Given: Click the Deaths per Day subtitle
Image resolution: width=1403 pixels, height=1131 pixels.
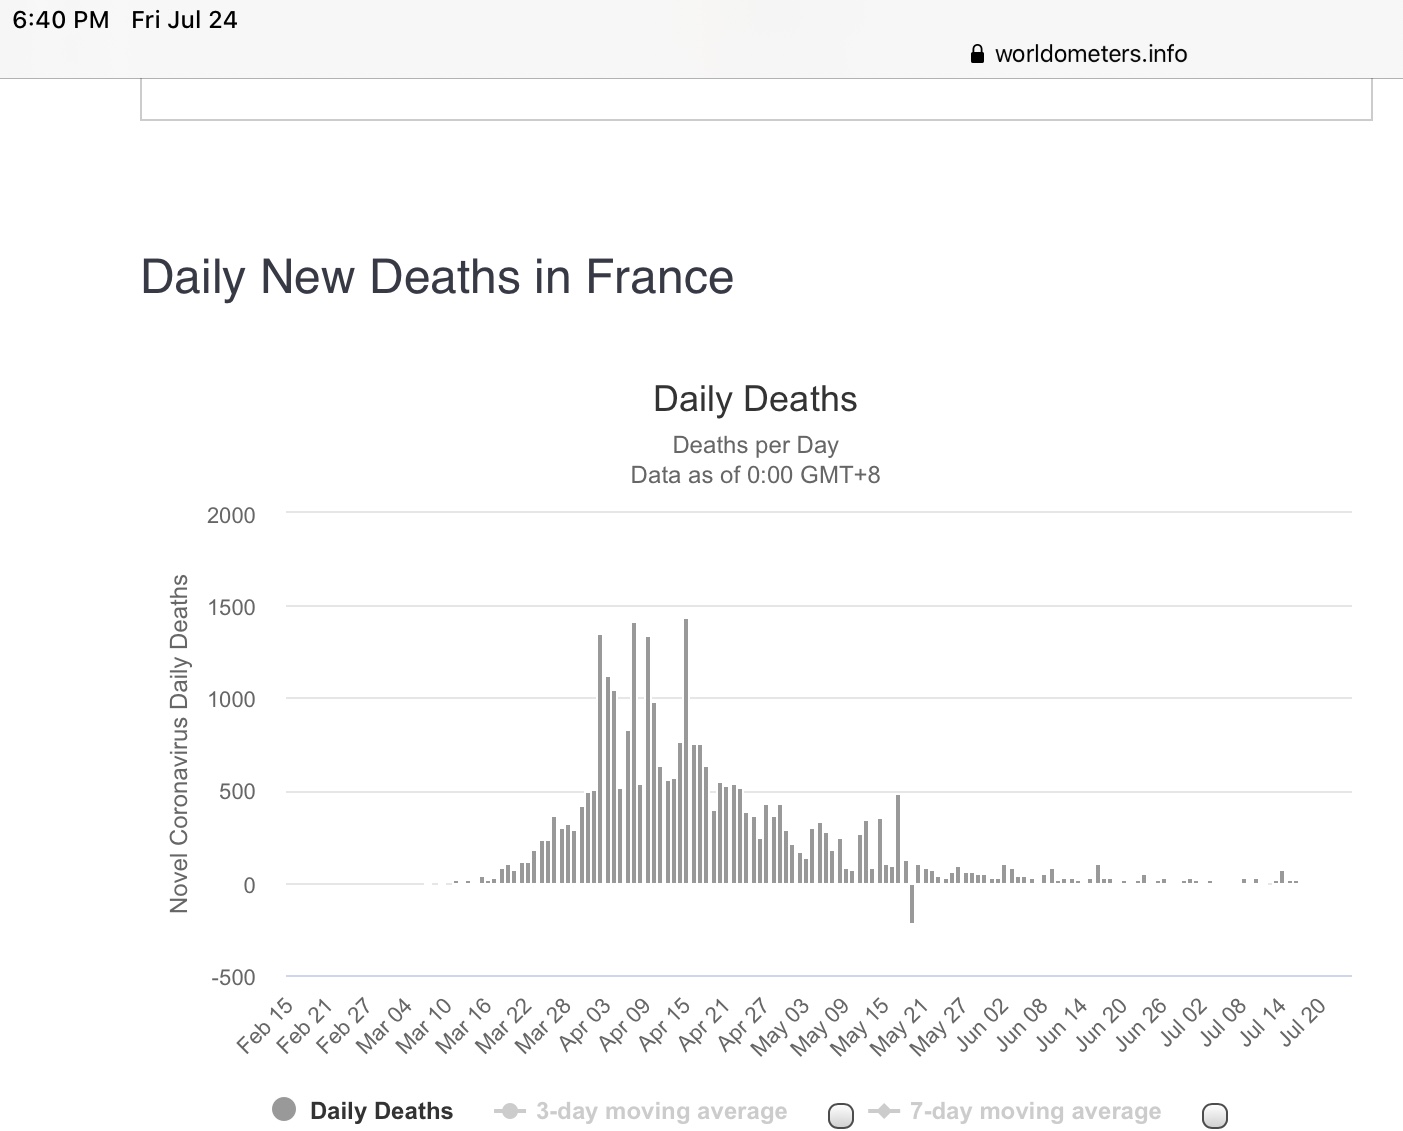Looking at the screenshot, I should pyautogui.click(x=755, y=445).
